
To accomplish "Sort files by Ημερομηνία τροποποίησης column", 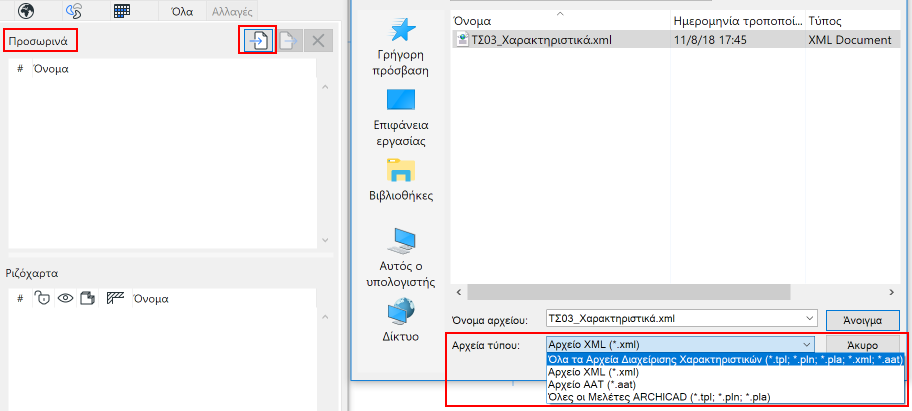I will [x=738, y=22].
